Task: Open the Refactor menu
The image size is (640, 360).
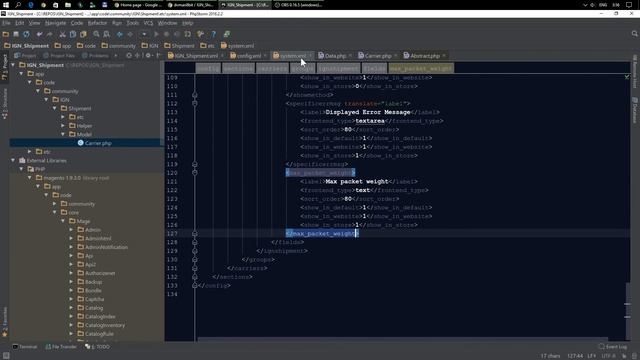Action: click(x=97, y=23)
